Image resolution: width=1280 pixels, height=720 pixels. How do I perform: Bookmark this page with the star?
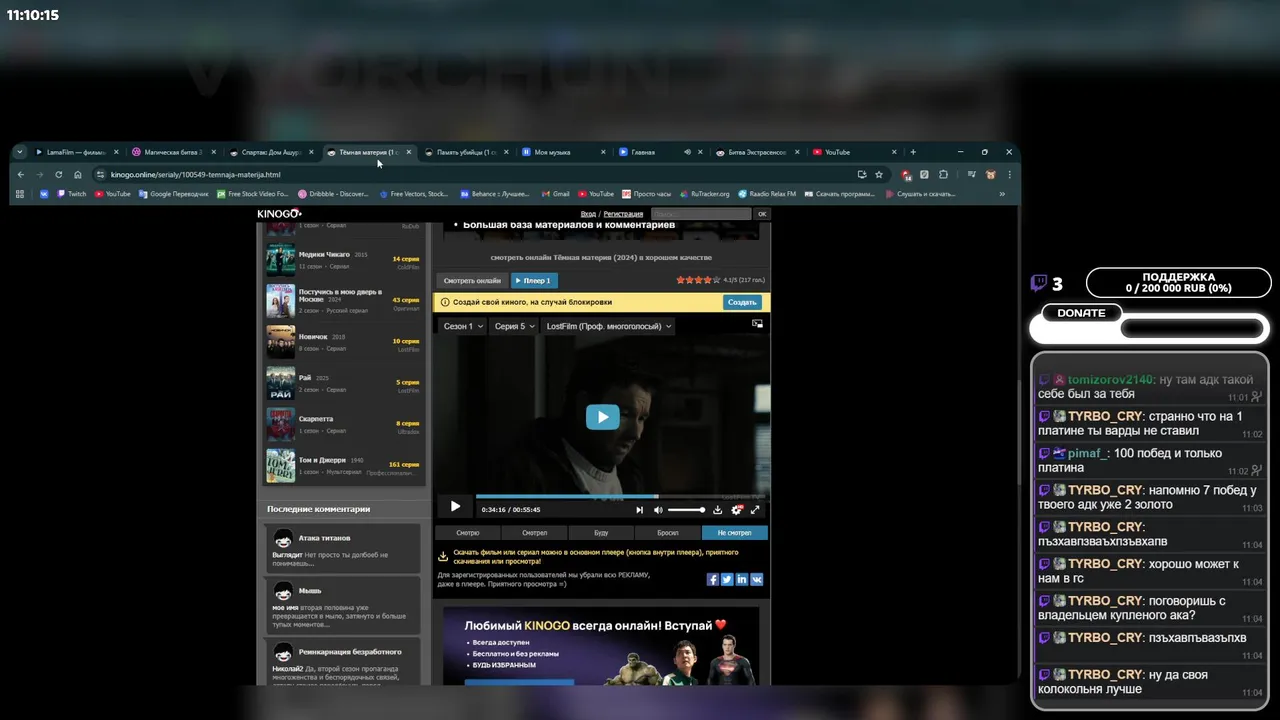point(879,174)
